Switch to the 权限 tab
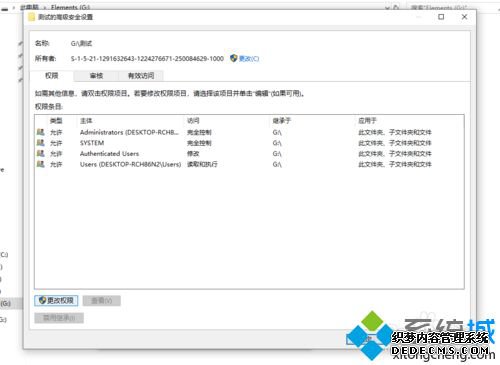The image size is (500, 365). pos(52,76)
